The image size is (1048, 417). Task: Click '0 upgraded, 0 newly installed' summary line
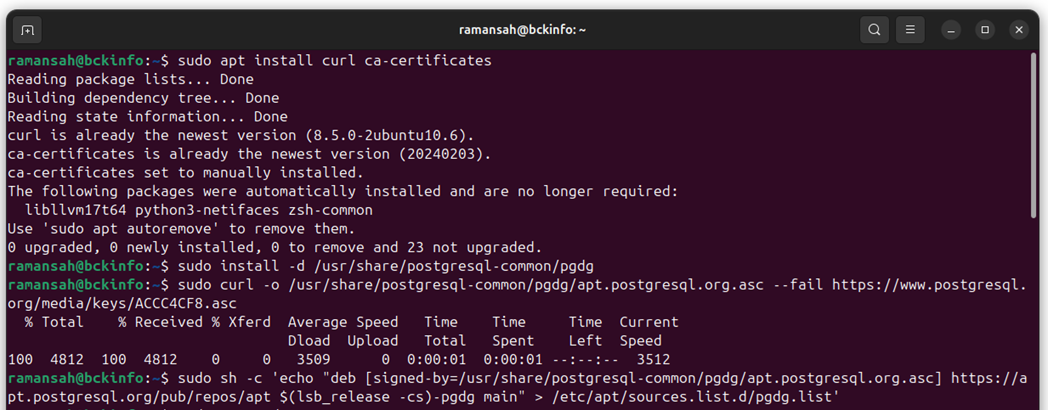275,248
